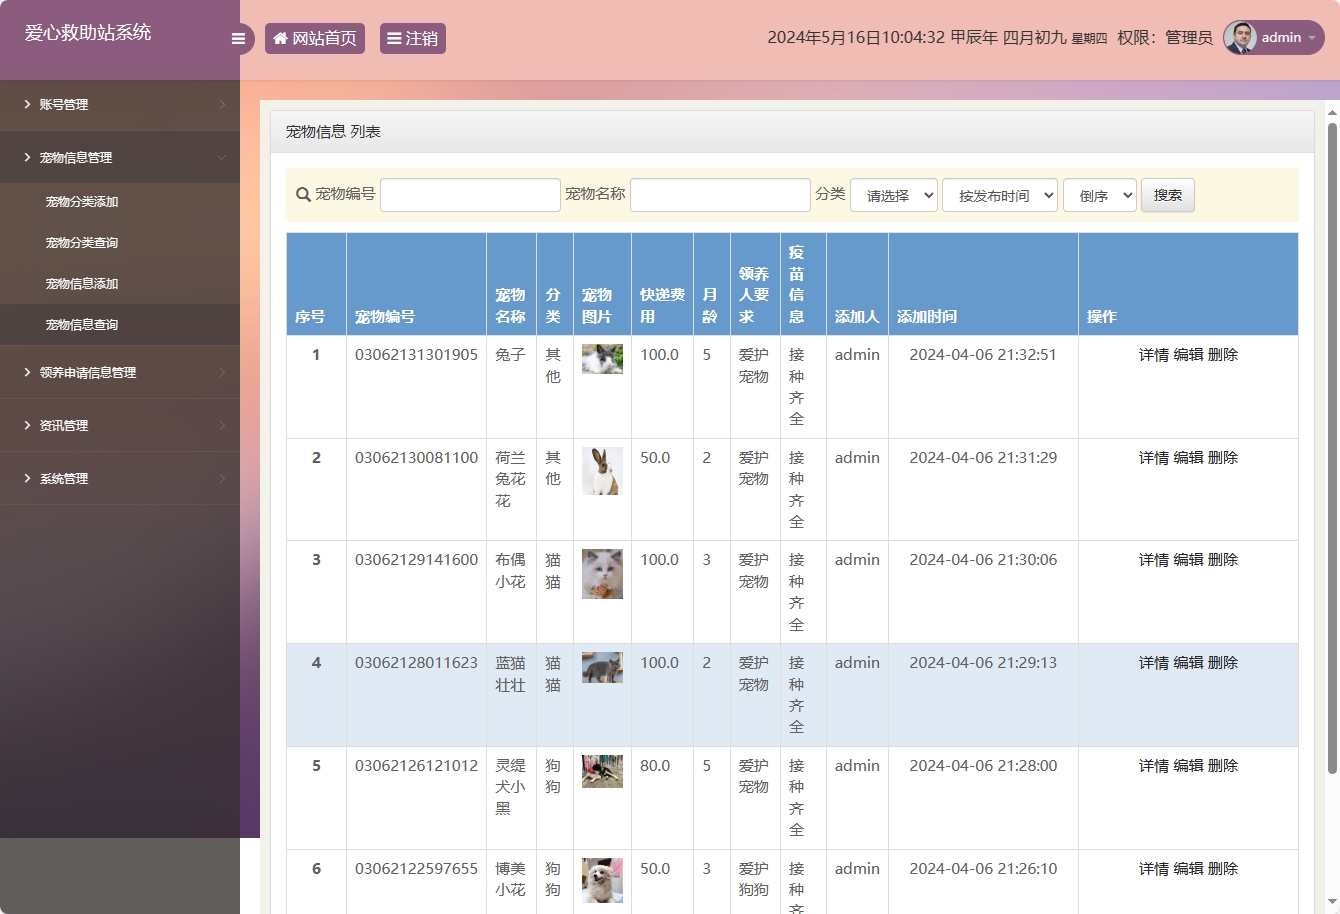
Task: Open the admin account dropdown caret
Action: tap(1315, 37)
